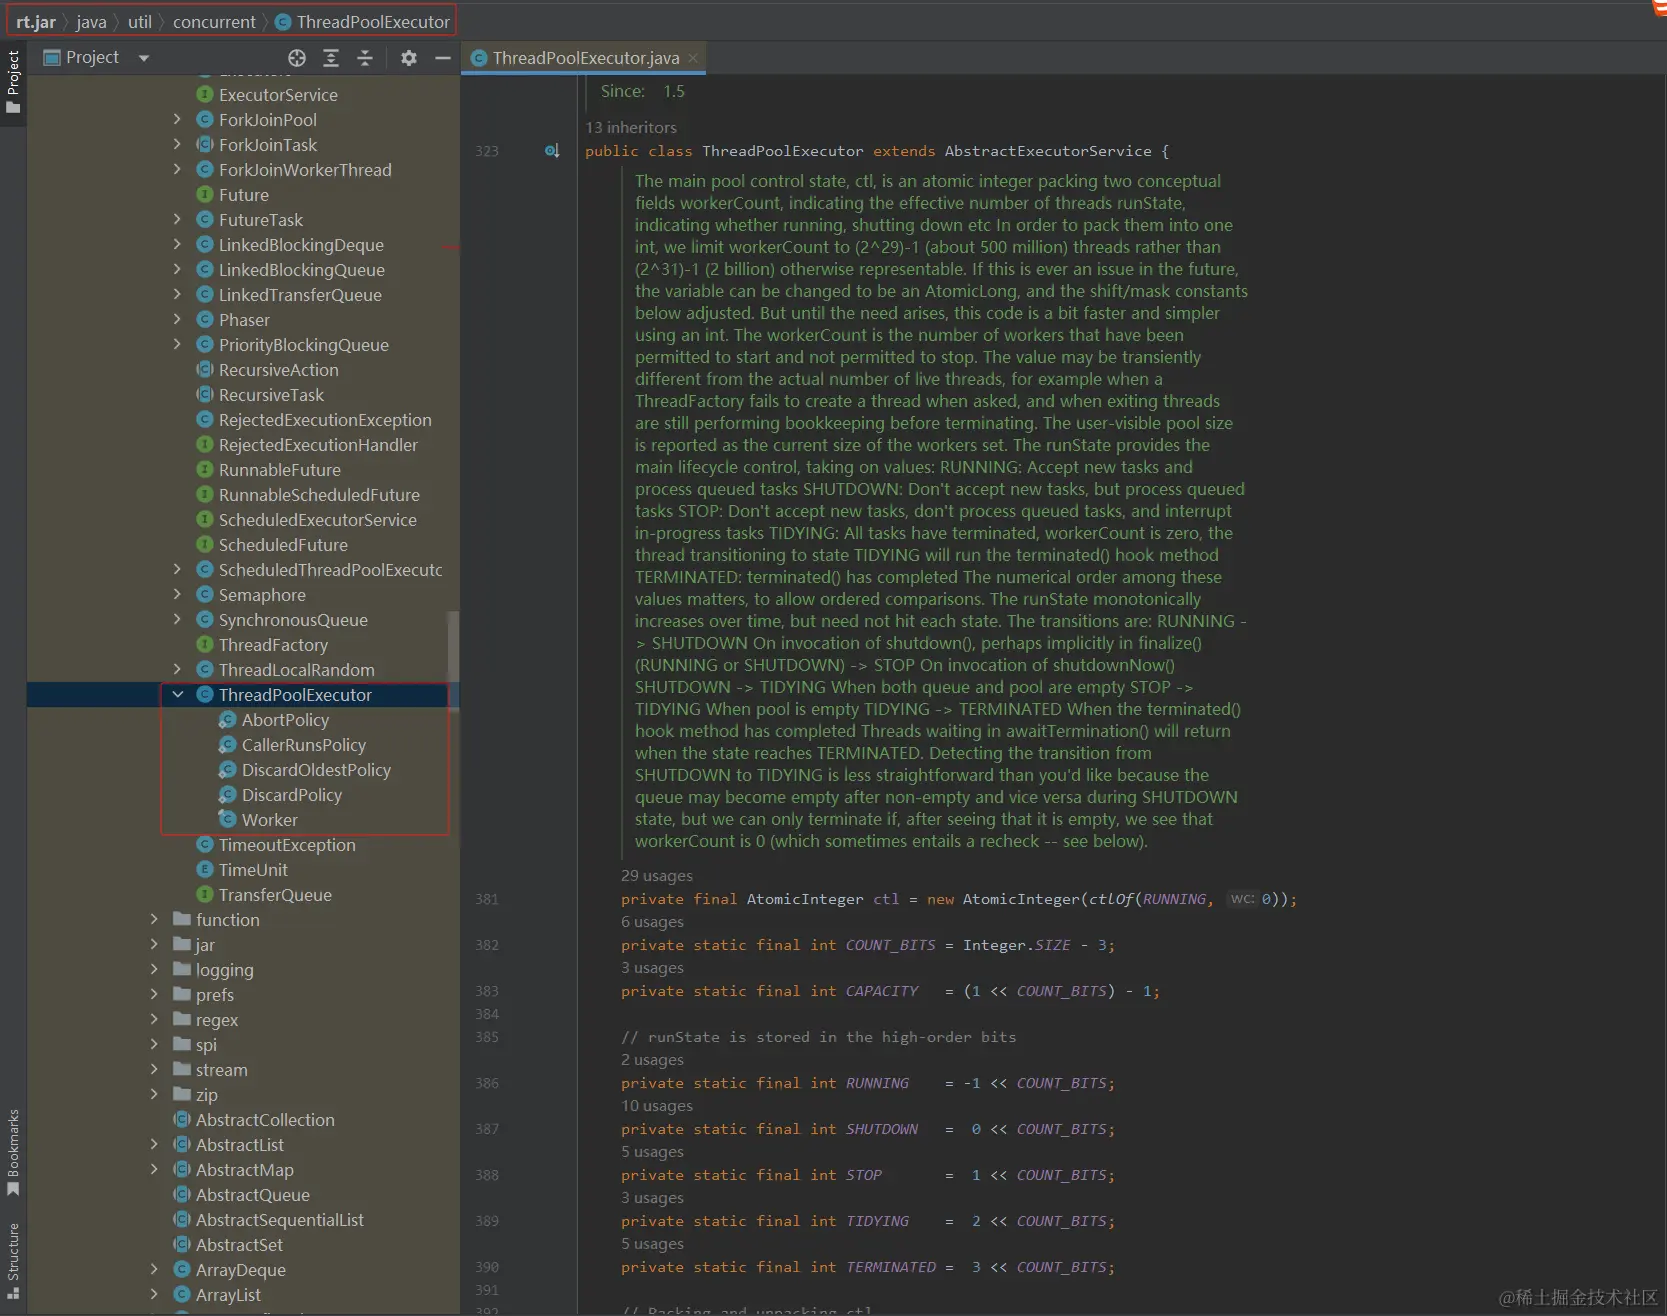Image resolution: width=1667 pixels, height=1316 pixels.
Task: Click the ctlOf method call on line 381
Action: 1111,899
